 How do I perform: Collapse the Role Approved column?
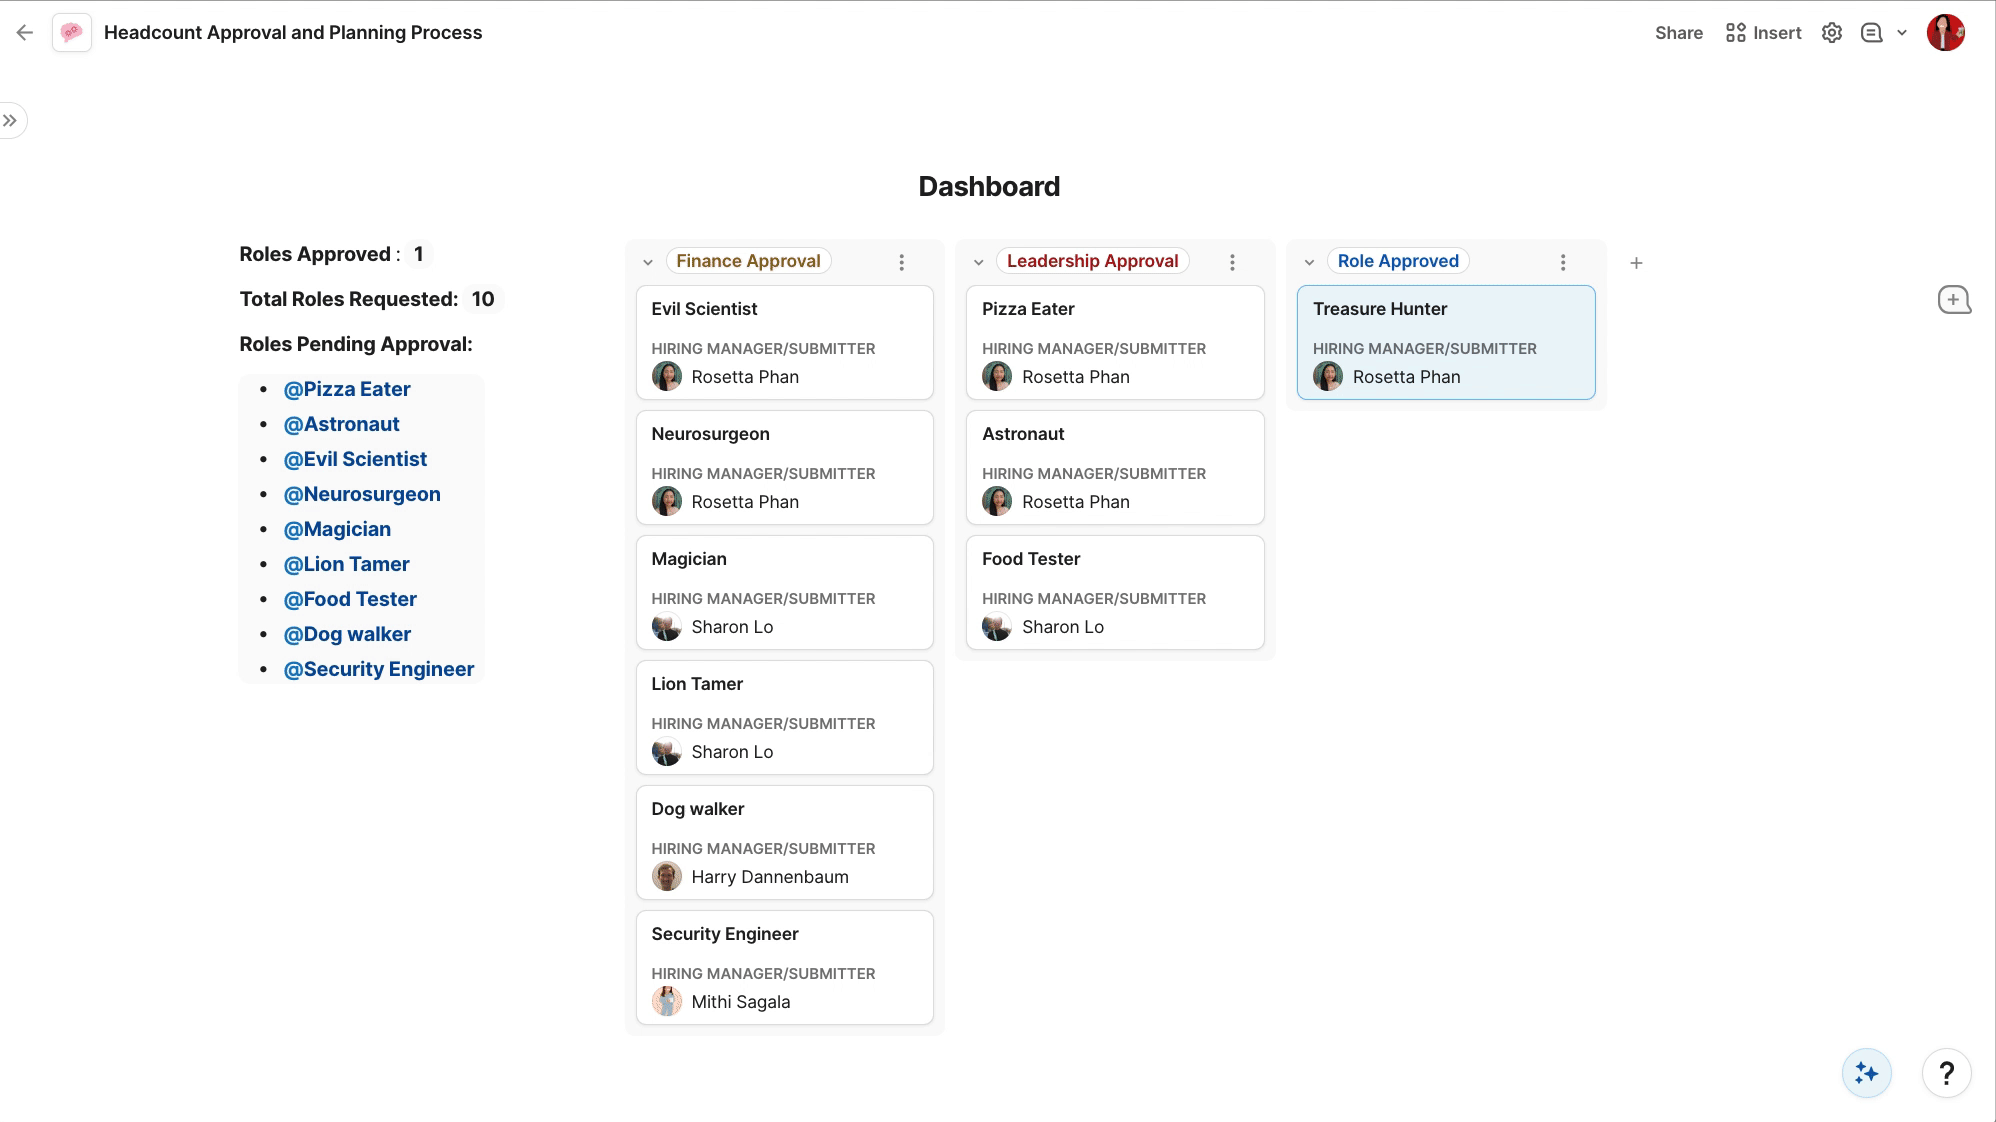pos(1309,262)
